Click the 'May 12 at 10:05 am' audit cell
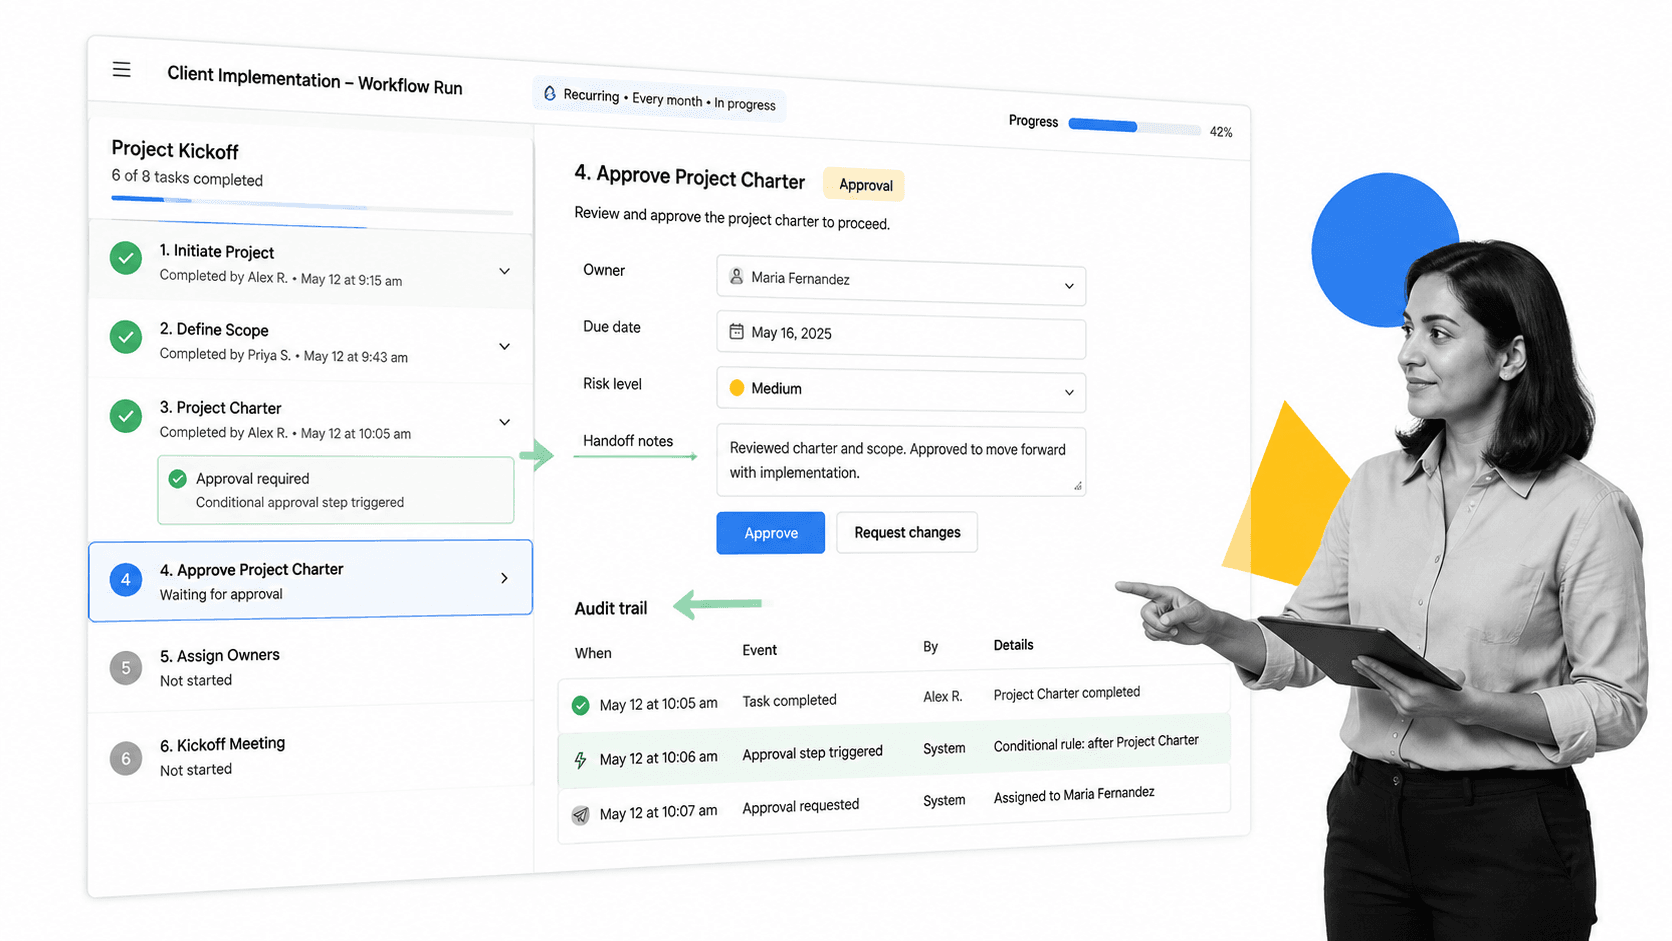 [x=658, y=704]
